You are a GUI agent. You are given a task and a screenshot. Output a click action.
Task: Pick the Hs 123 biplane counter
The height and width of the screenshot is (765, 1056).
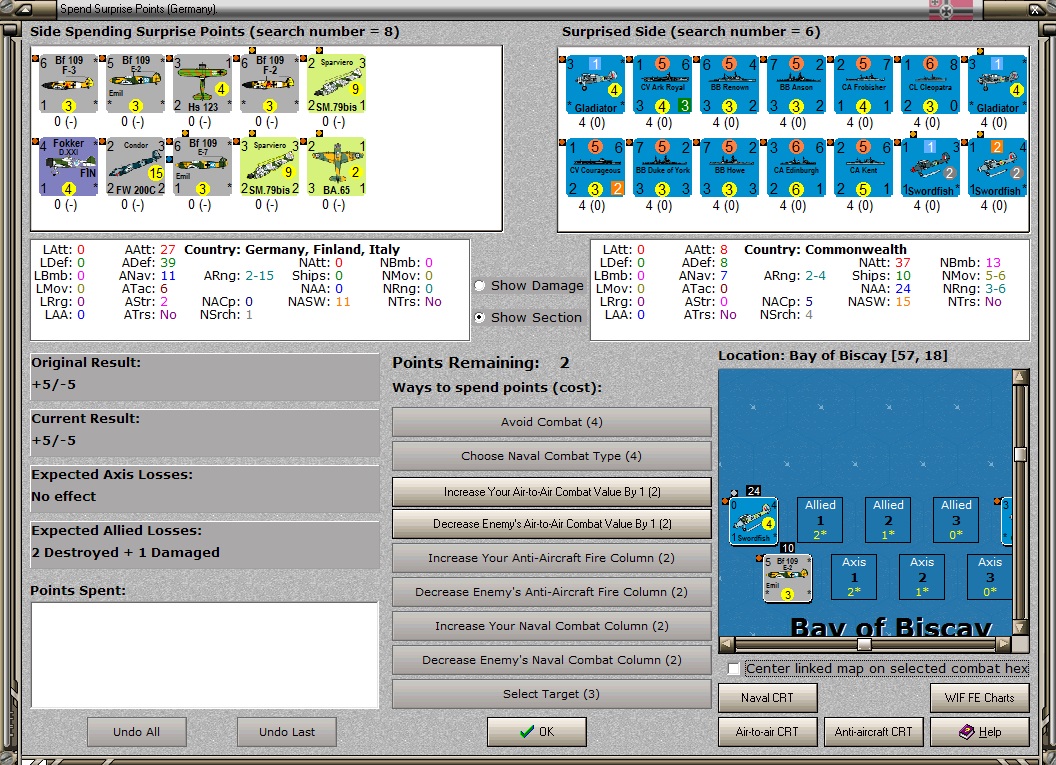pos(202,84)
